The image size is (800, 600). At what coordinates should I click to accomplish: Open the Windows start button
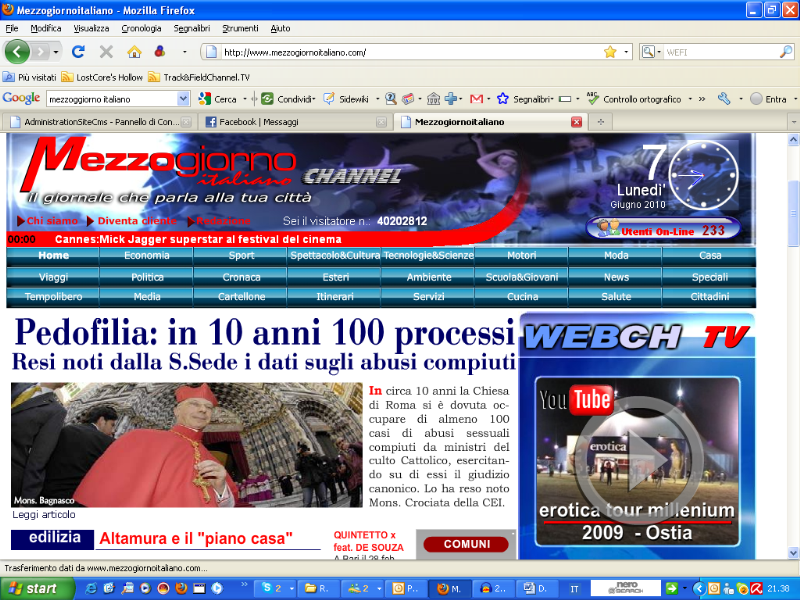pos(37,588)
